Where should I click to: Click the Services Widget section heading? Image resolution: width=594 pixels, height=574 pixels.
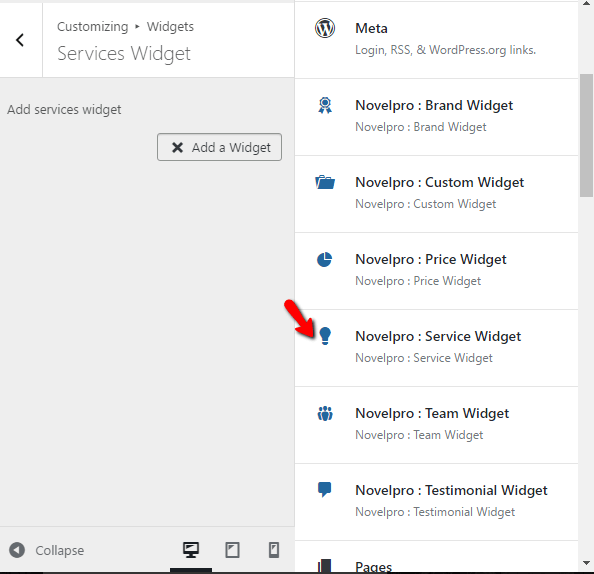click(124, 53)
